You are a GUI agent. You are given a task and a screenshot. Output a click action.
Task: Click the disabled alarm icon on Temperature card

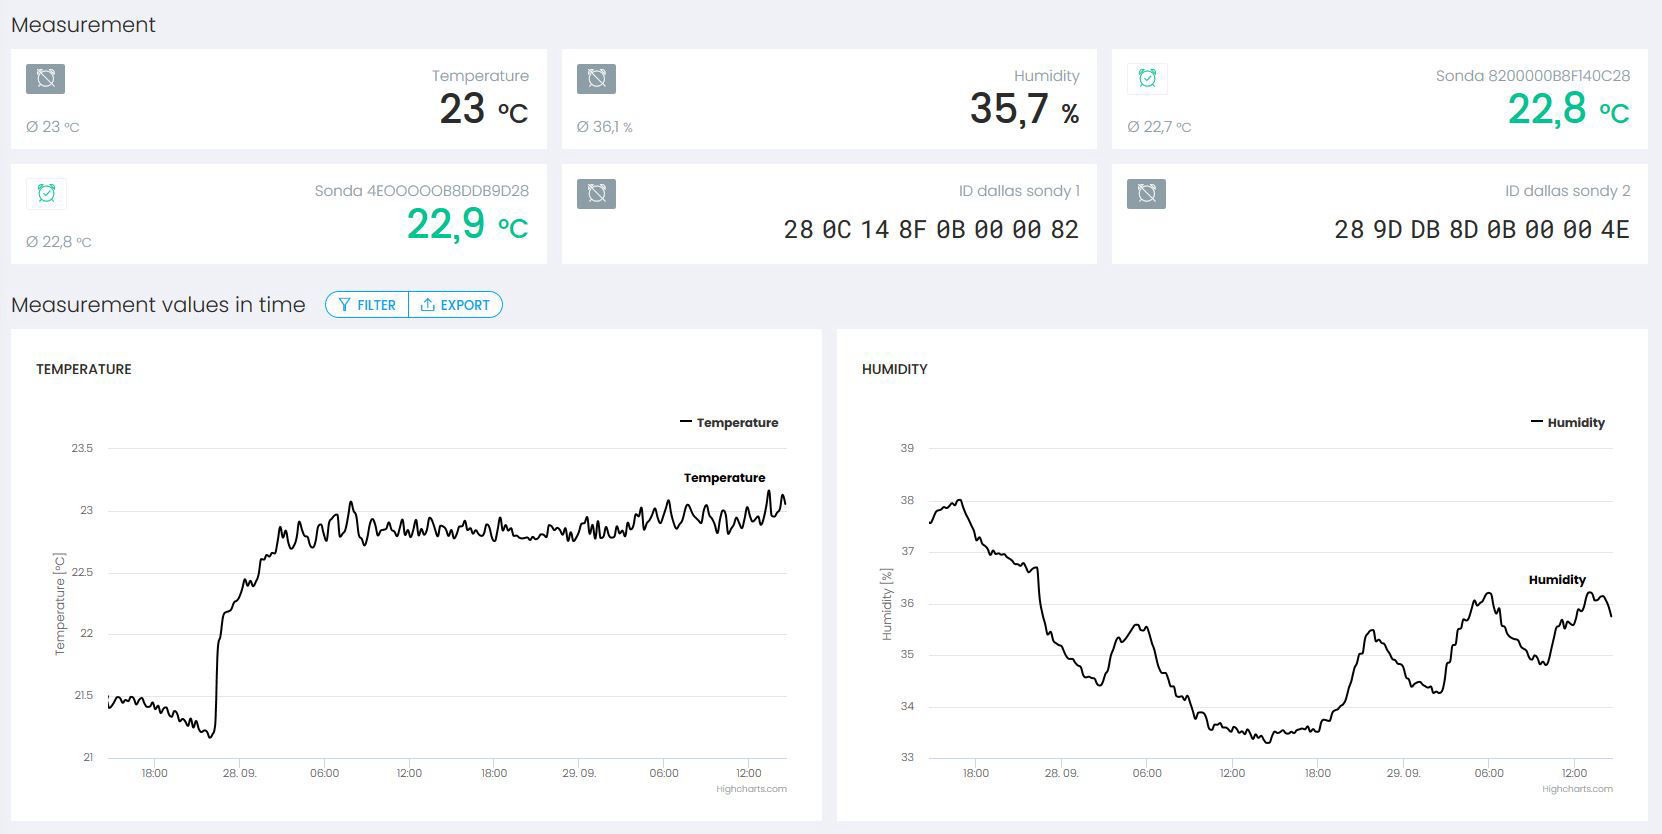click(x=45, y=79)
